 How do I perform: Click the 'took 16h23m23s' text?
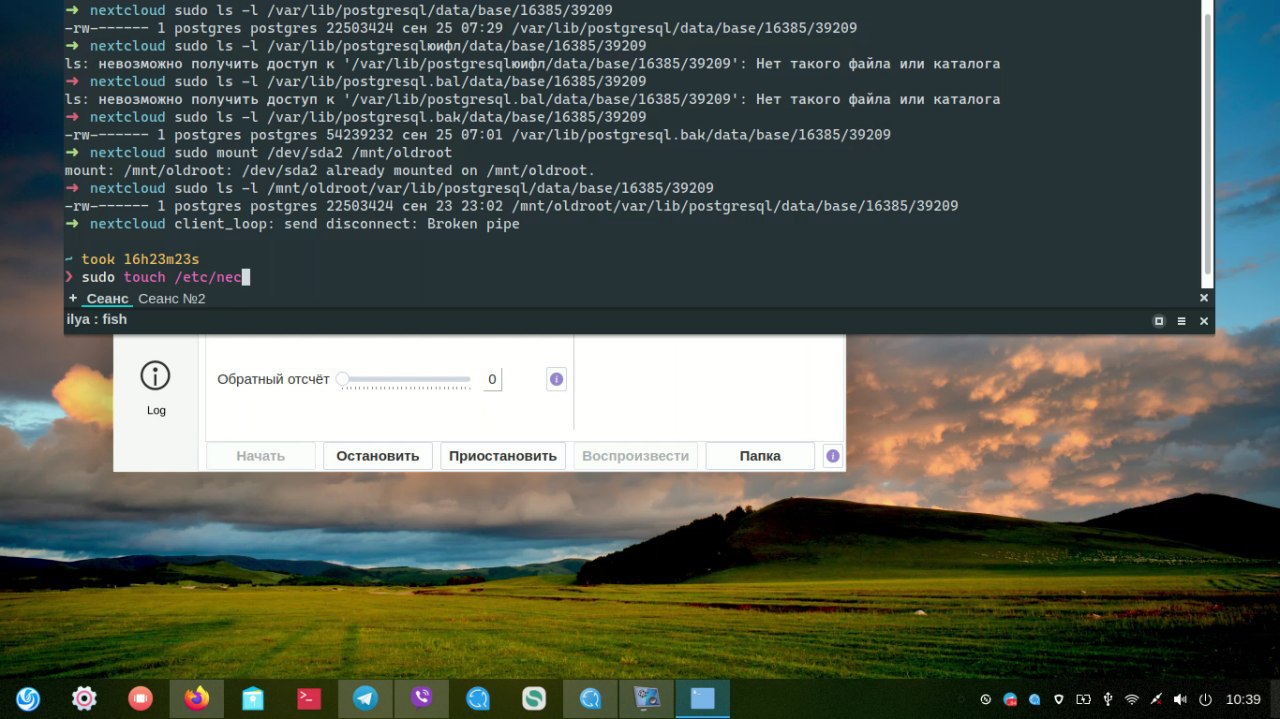pyautogui.click(x=141, y=259)
